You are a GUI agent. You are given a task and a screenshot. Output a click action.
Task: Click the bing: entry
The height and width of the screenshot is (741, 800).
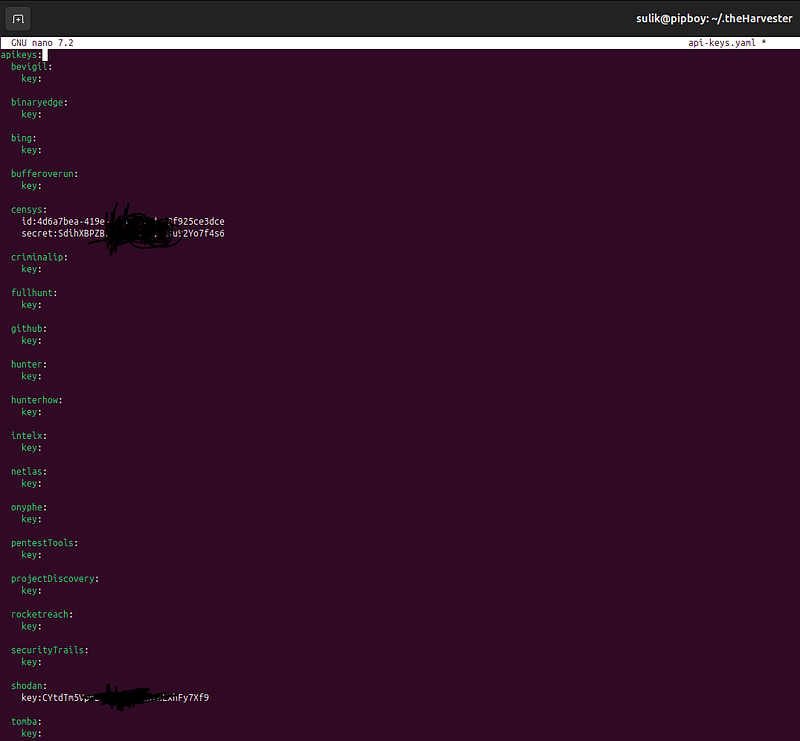[24, 138]
